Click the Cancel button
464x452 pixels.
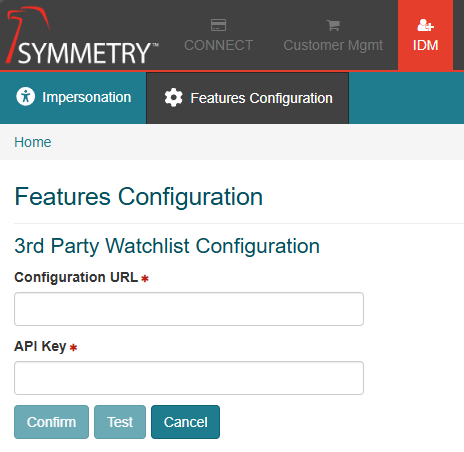(185, 422)
